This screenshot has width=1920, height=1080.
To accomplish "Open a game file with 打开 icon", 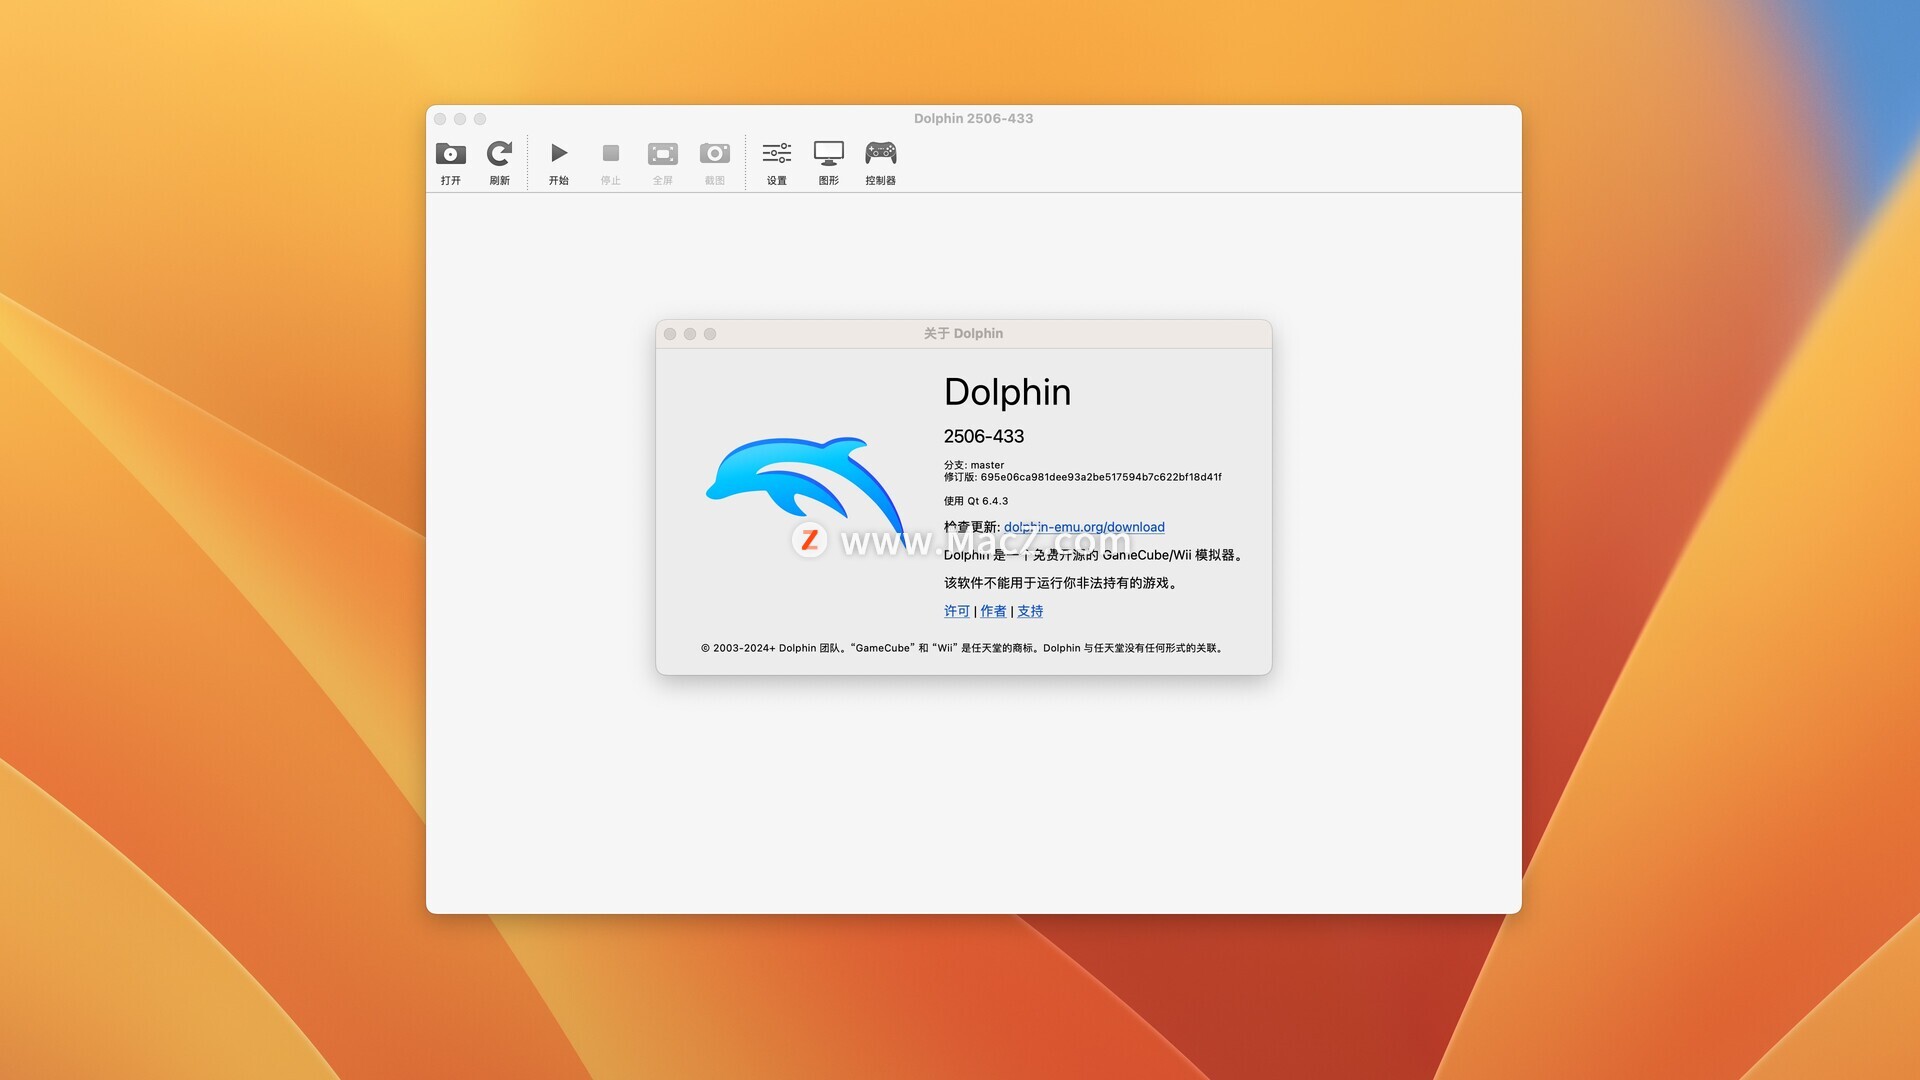I will pos(451,163).
